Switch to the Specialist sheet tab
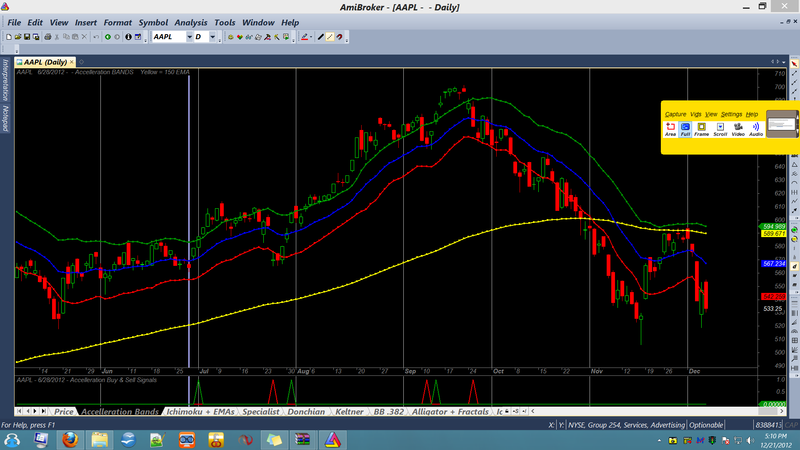800x450 pixels. pos(261,411)
